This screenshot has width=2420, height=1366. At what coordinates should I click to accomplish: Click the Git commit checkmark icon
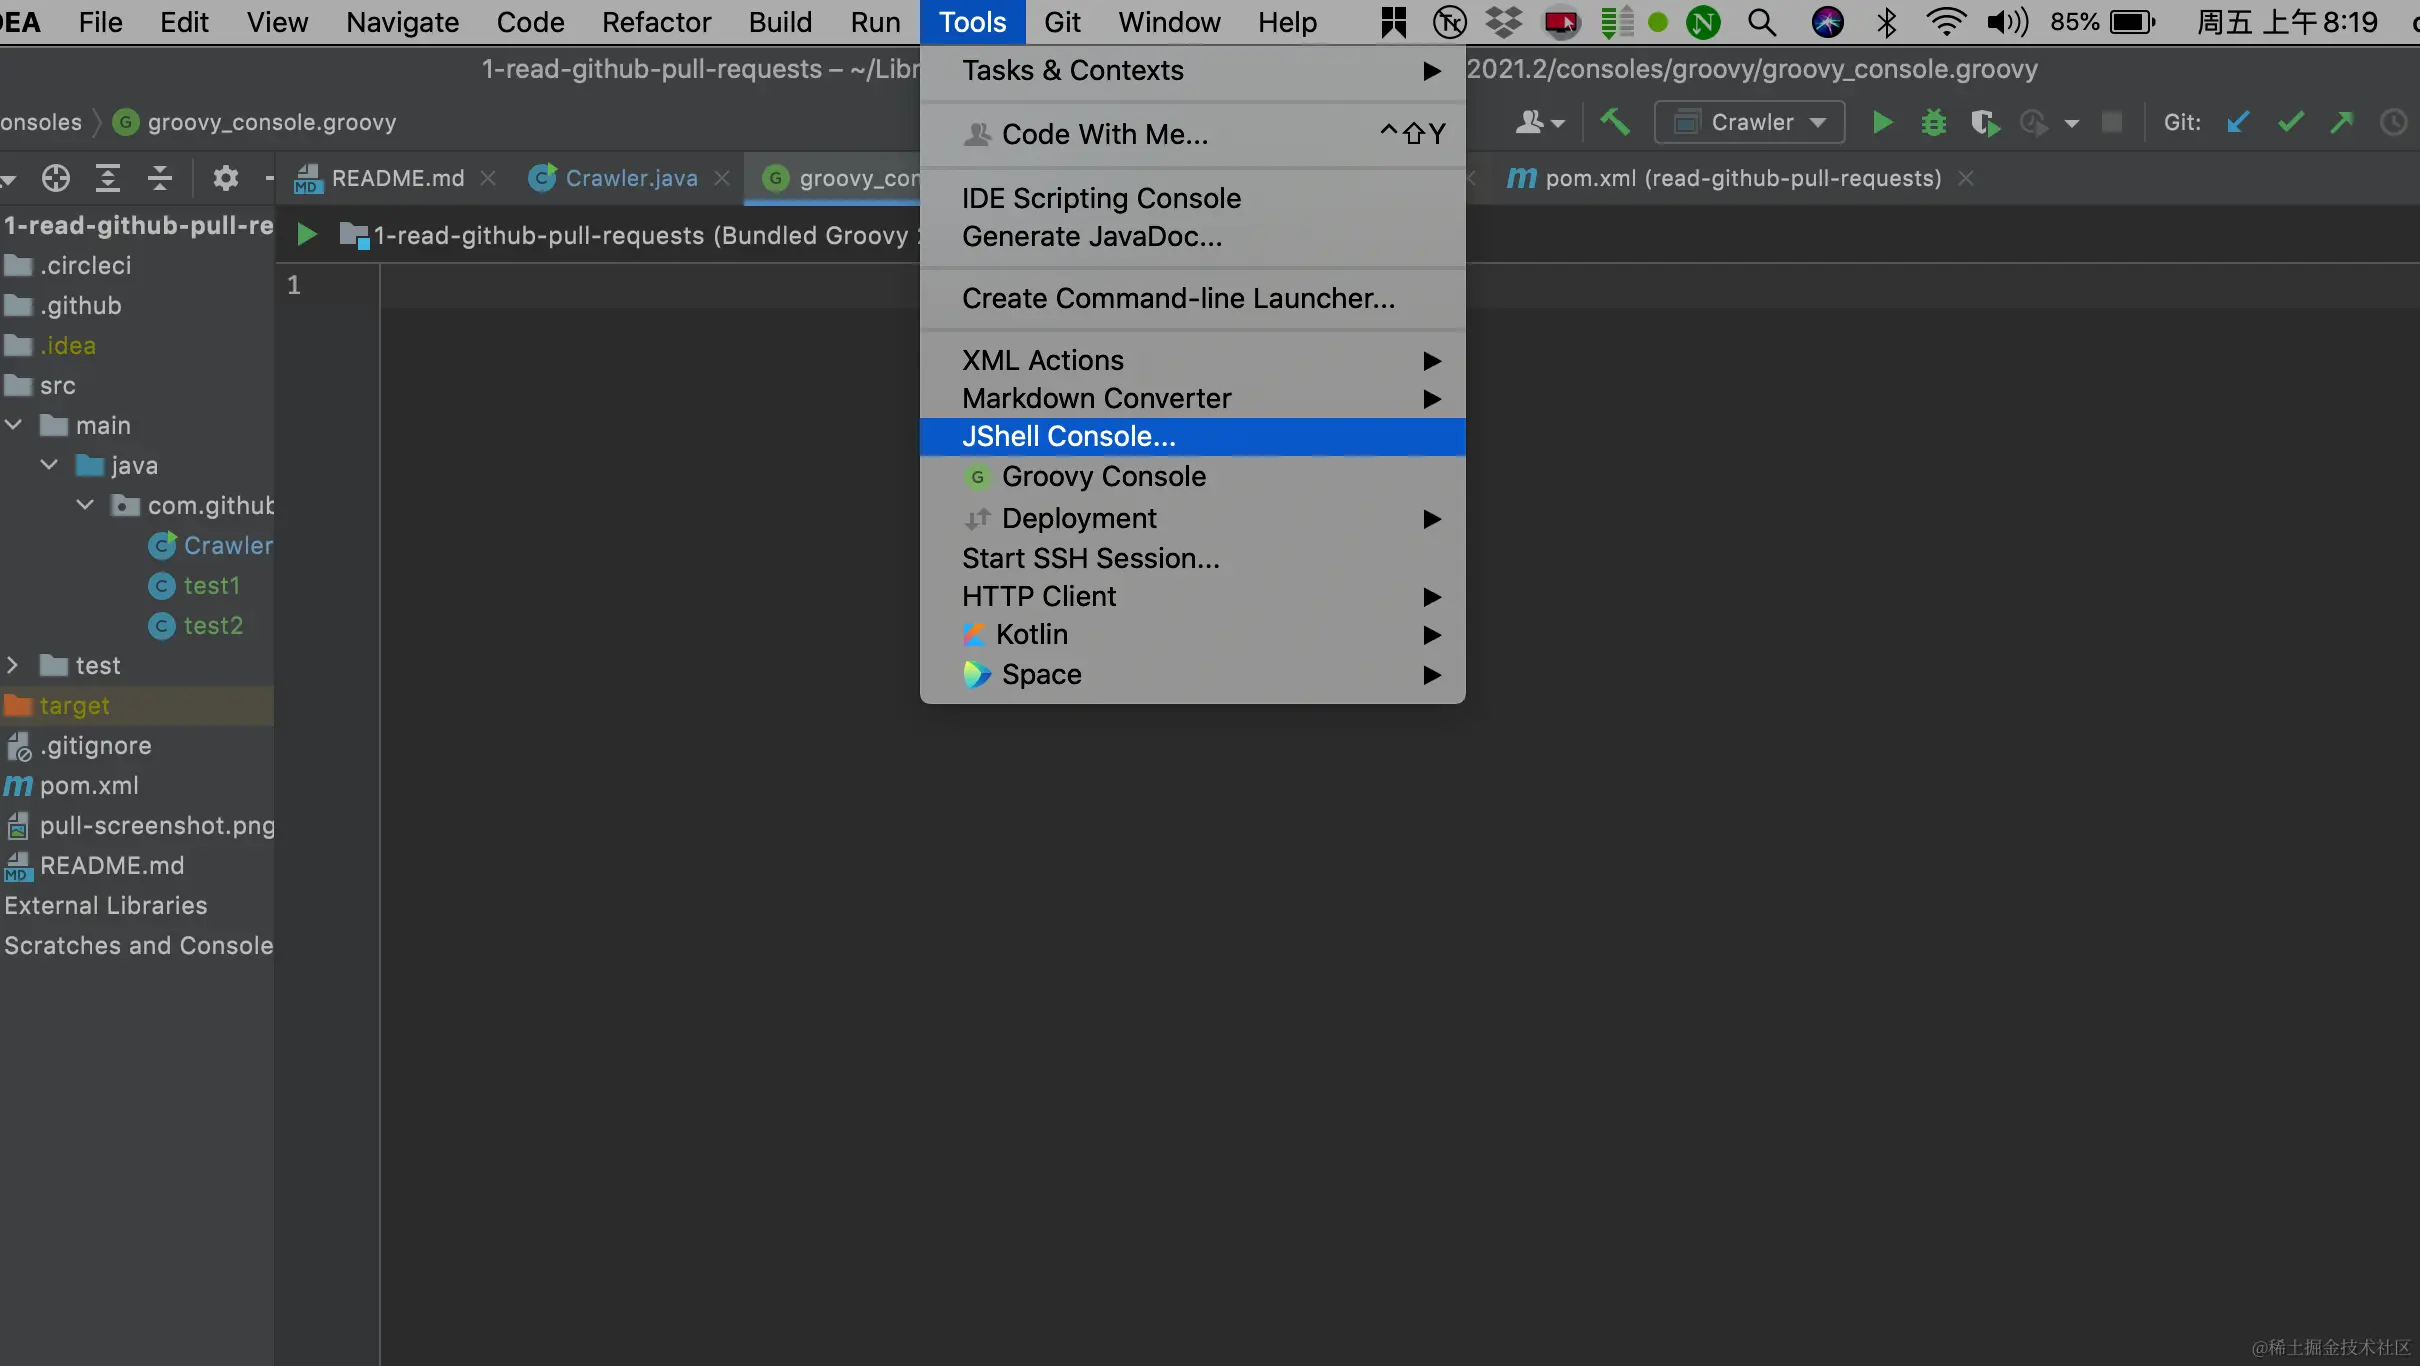(2290, 122)
